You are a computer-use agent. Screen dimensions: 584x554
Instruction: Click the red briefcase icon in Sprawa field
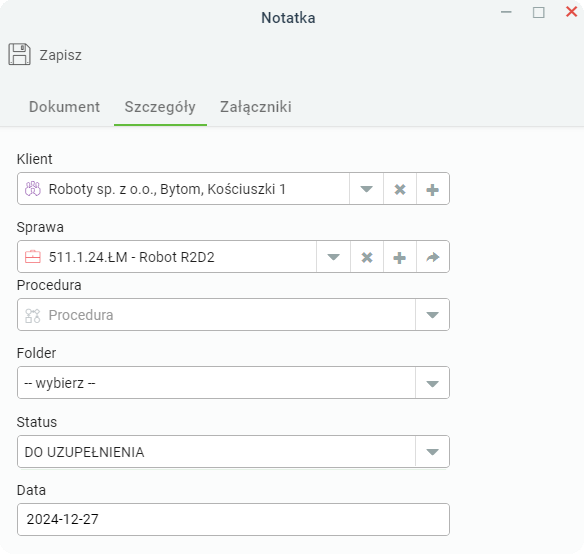tap(33, 257)
